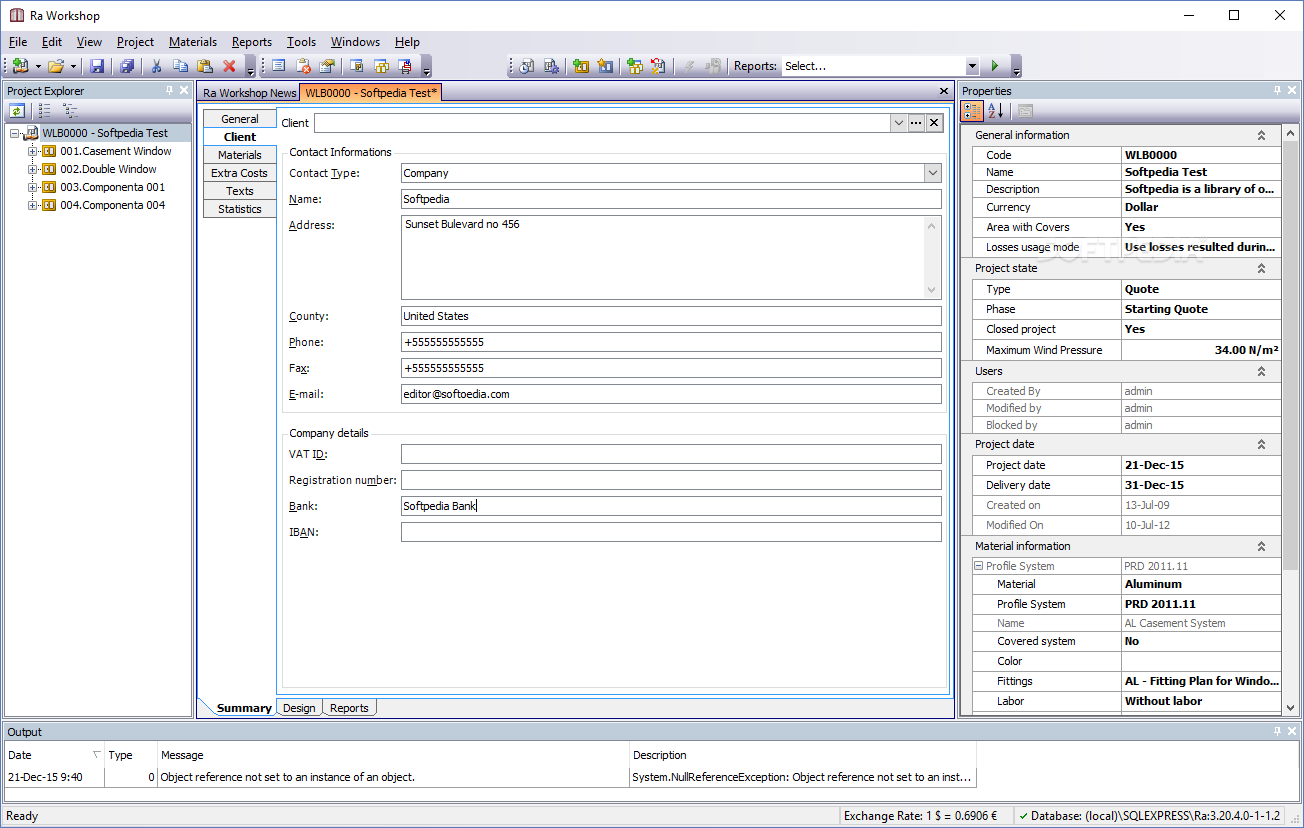1304x828 pixels.
Task: Select 004.Componenta 004 in Project Explorer
Action: pos(113,205)
